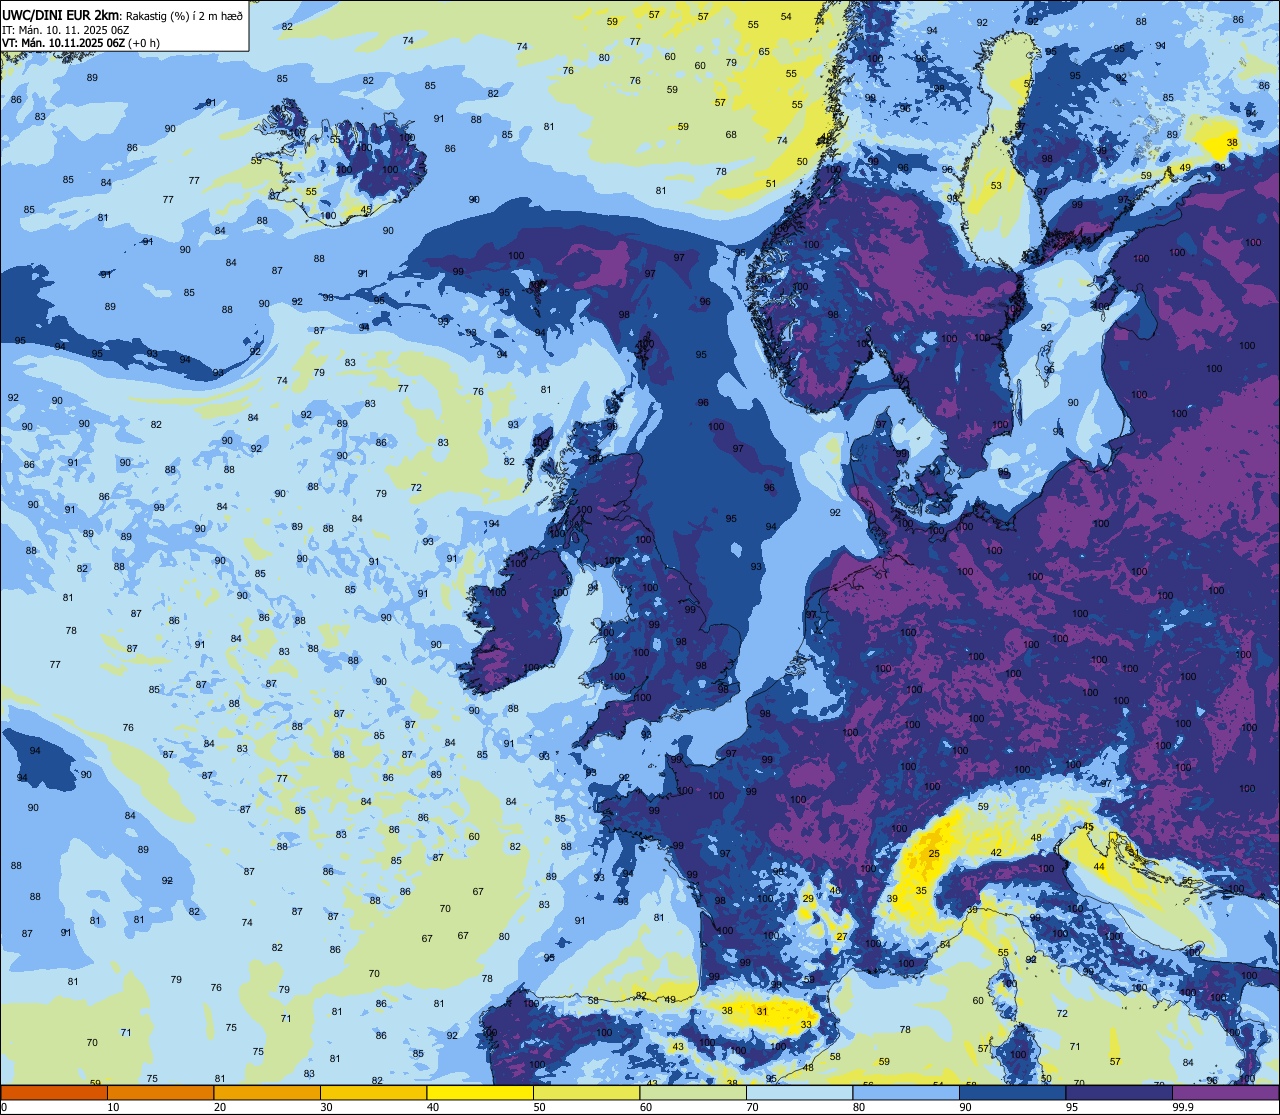
Task: Click the humidity value '25' over the Alps
Action: [934, 853]
